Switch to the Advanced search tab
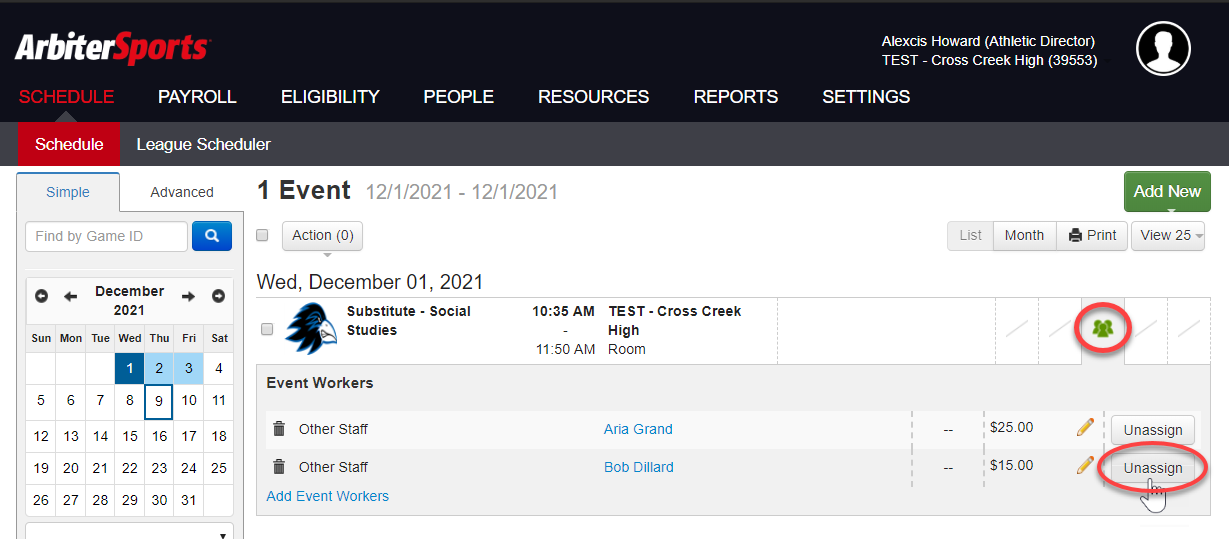The height and width of the screenshot is (539, 1229). pos(182,192)
